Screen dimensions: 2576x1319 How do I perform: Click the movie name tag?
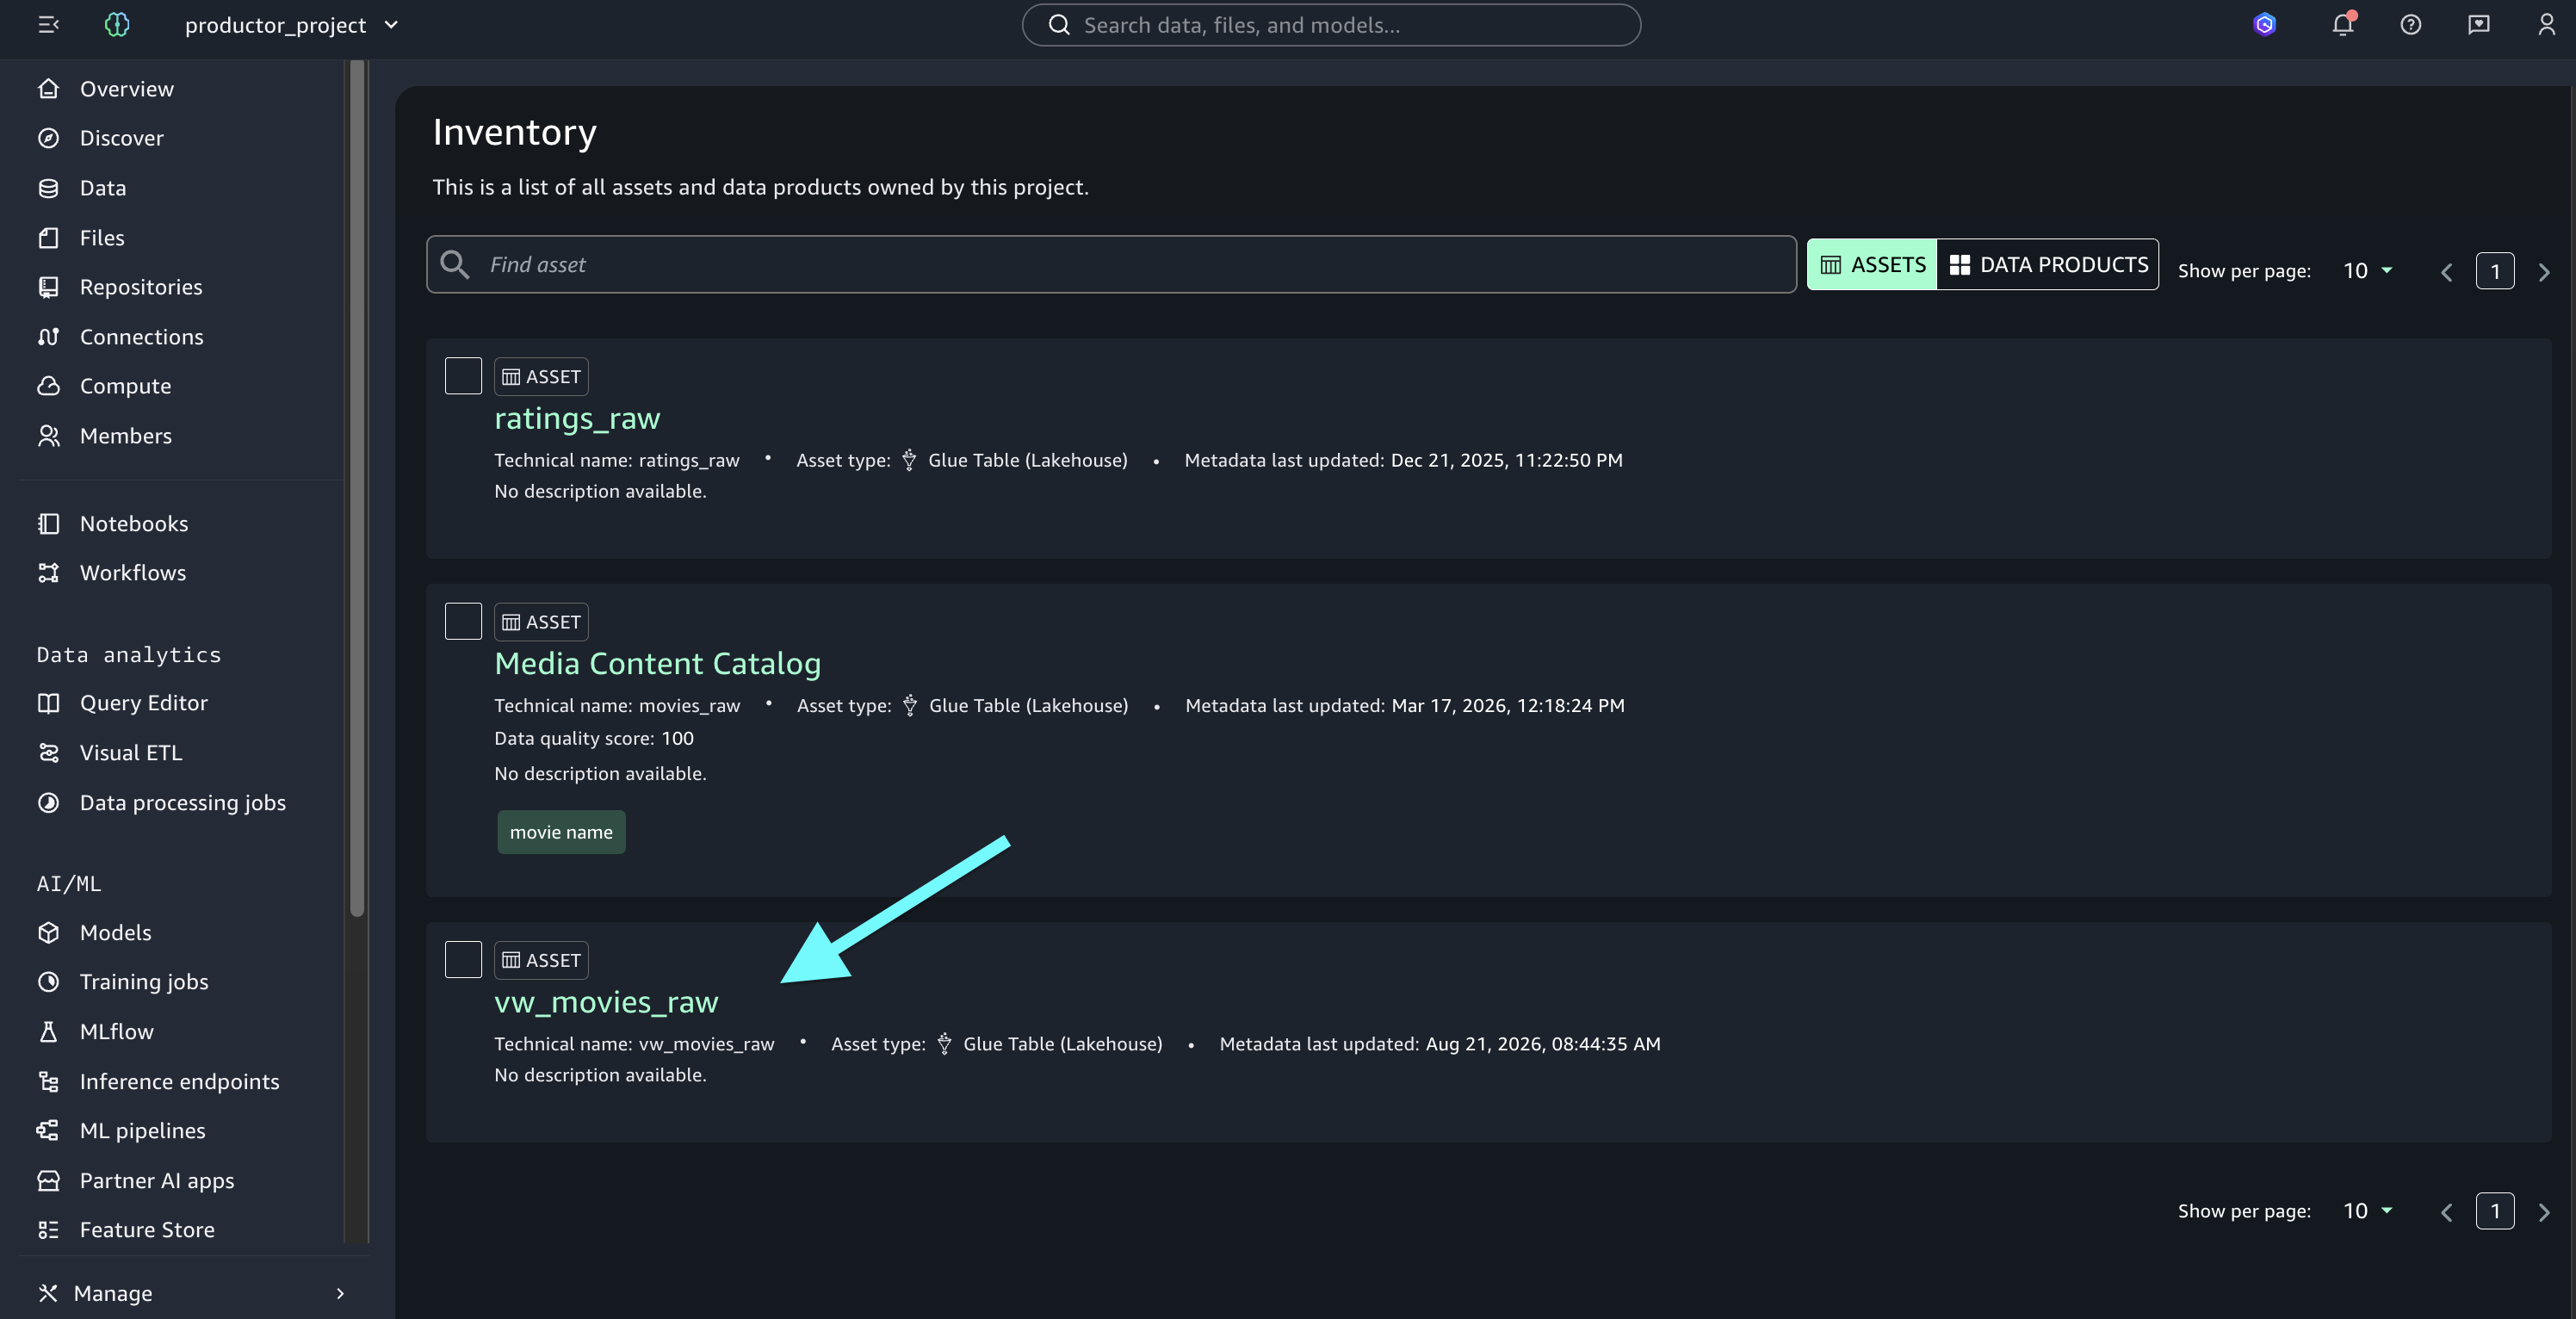(561, 832)
